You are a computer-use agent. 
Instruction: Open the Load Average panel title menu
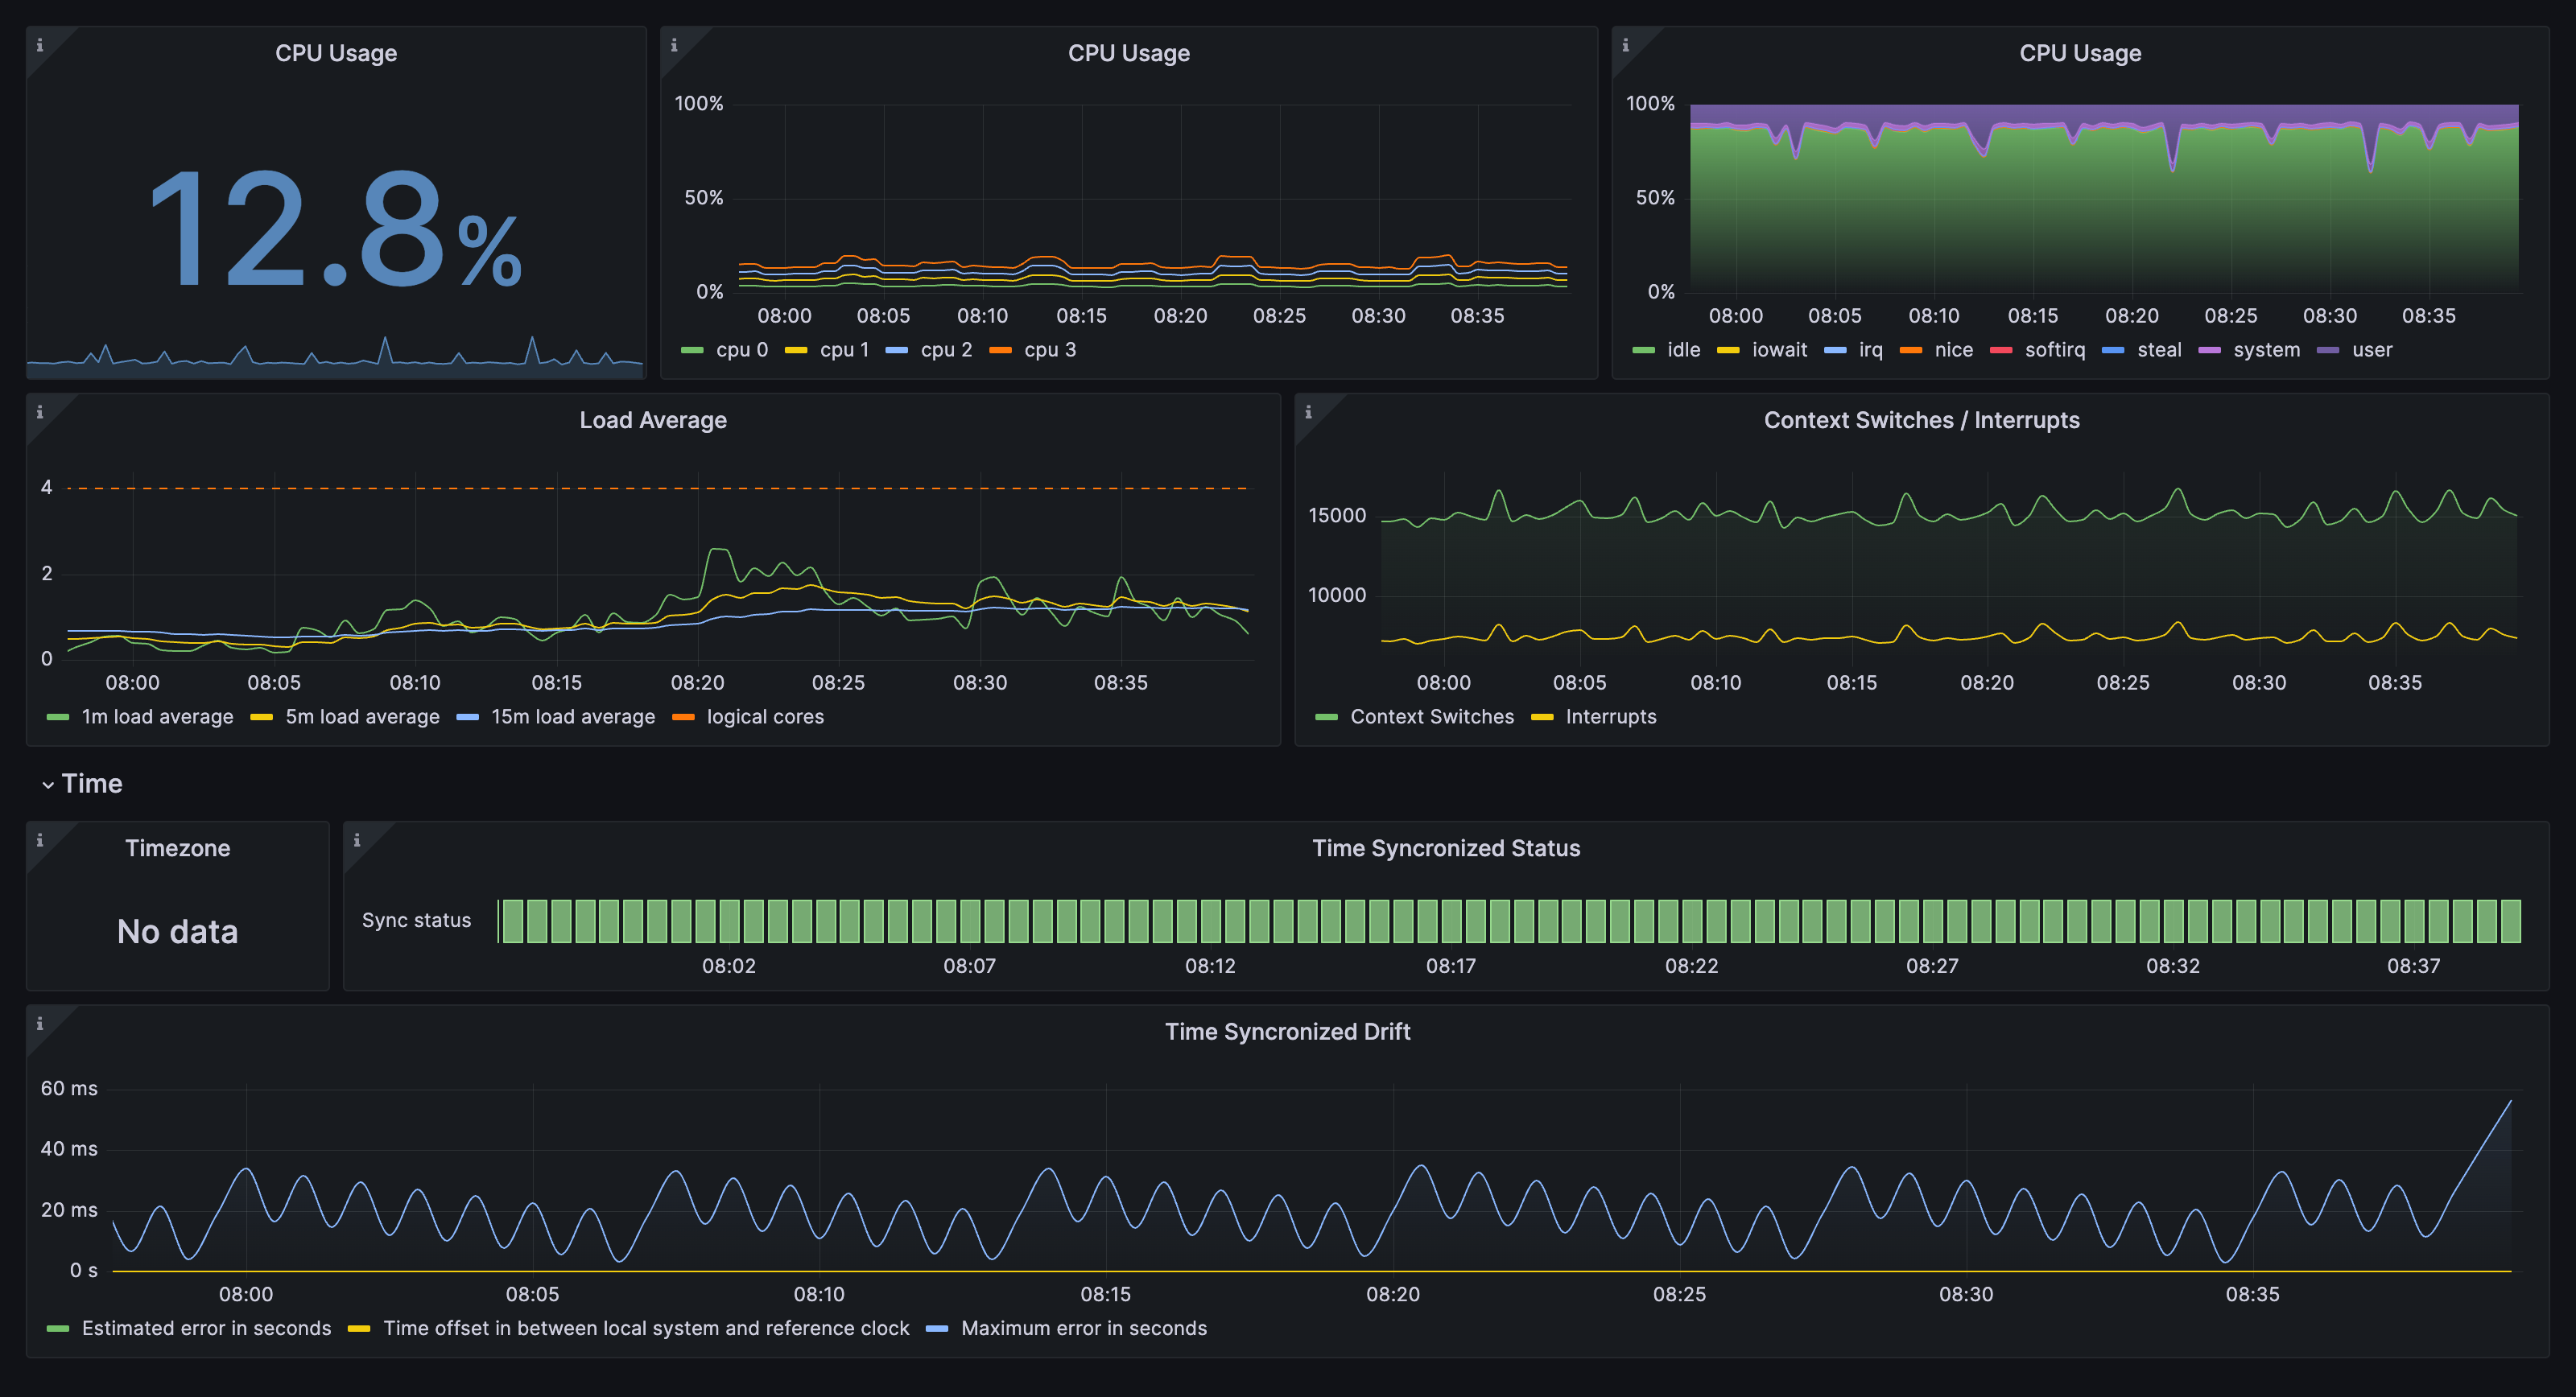click(651, 420)
